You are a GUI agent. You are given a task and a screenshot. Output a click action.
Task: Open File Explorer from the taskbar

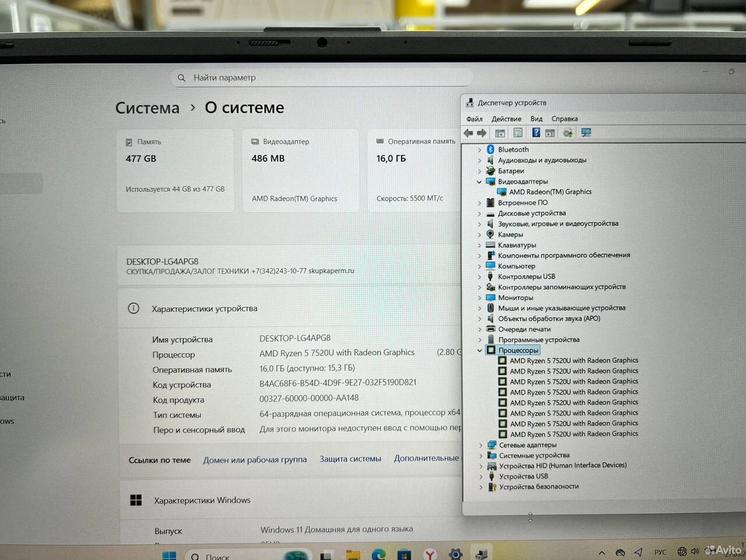(353, 555)
